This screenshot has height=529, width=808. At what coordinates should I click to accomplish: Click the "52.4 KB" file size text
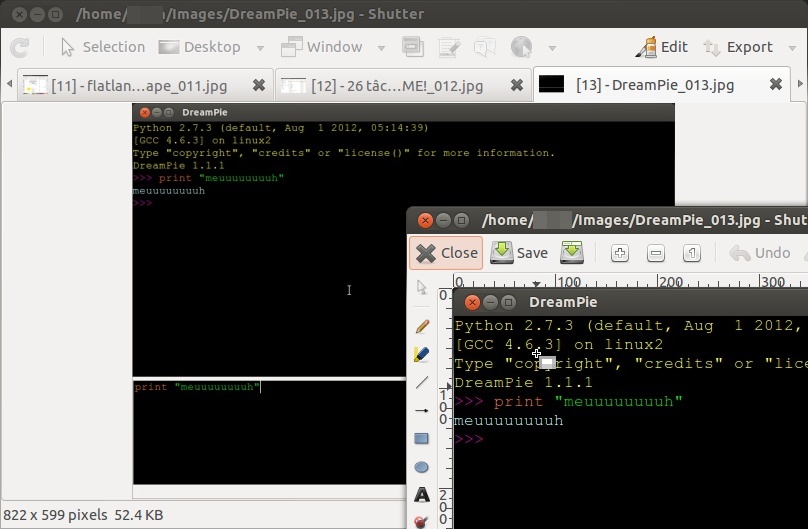(139, 515)
